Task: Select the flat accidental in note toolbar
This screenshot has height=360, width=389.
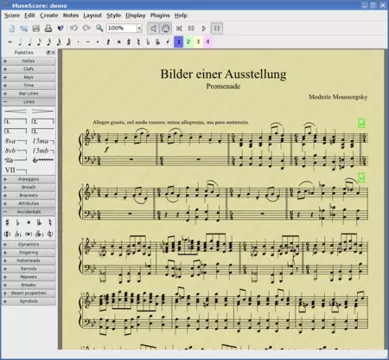Action: (149, 42)
